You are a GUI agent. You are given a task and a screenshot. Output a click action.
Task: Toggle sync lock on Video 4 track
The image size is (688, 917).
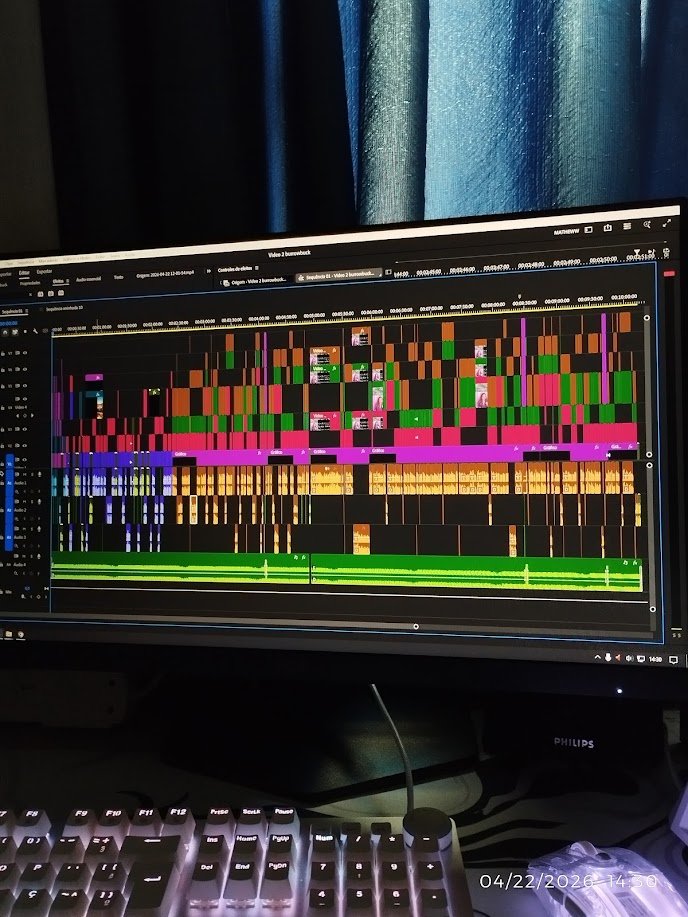pos(18,399)
